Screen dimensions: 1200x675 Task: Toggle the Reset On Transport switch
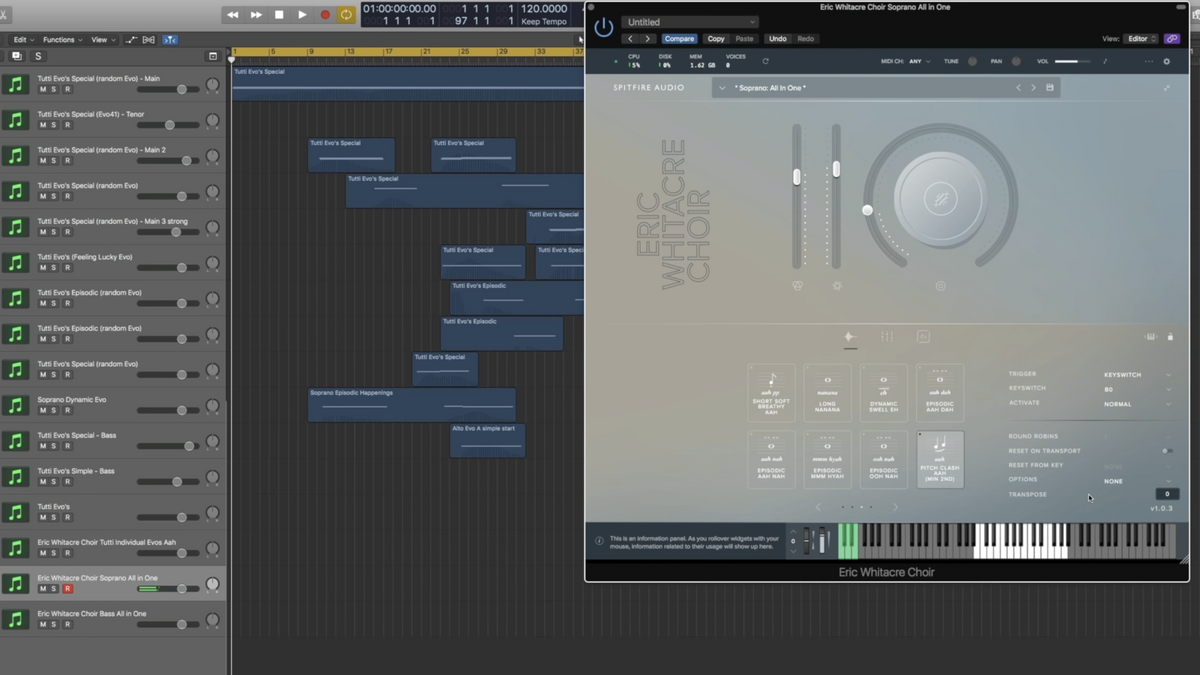point(1166,451)
